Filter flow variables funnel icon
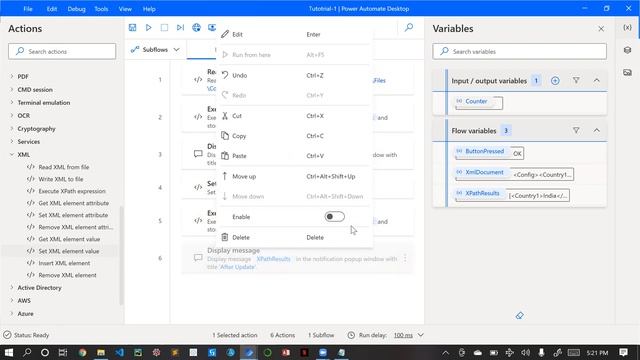The width and height of the screenshot is (640, 360). 576,130
